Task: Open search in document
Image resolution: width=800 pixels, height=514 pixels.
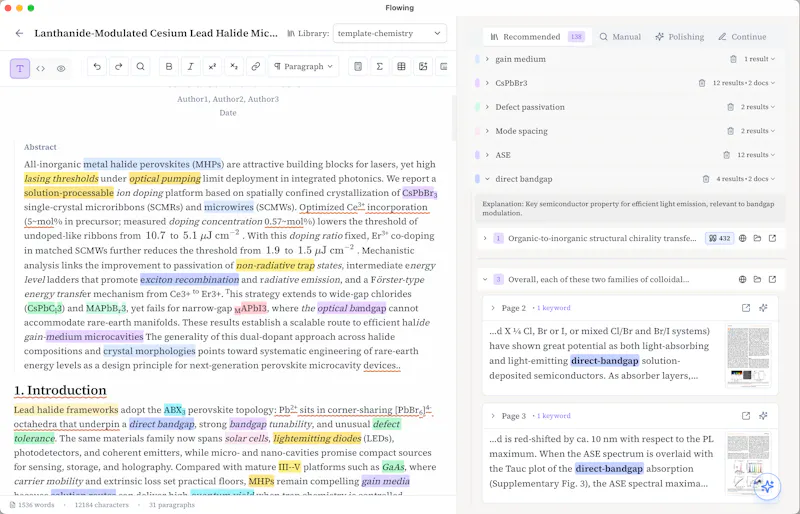Action: 140,66
